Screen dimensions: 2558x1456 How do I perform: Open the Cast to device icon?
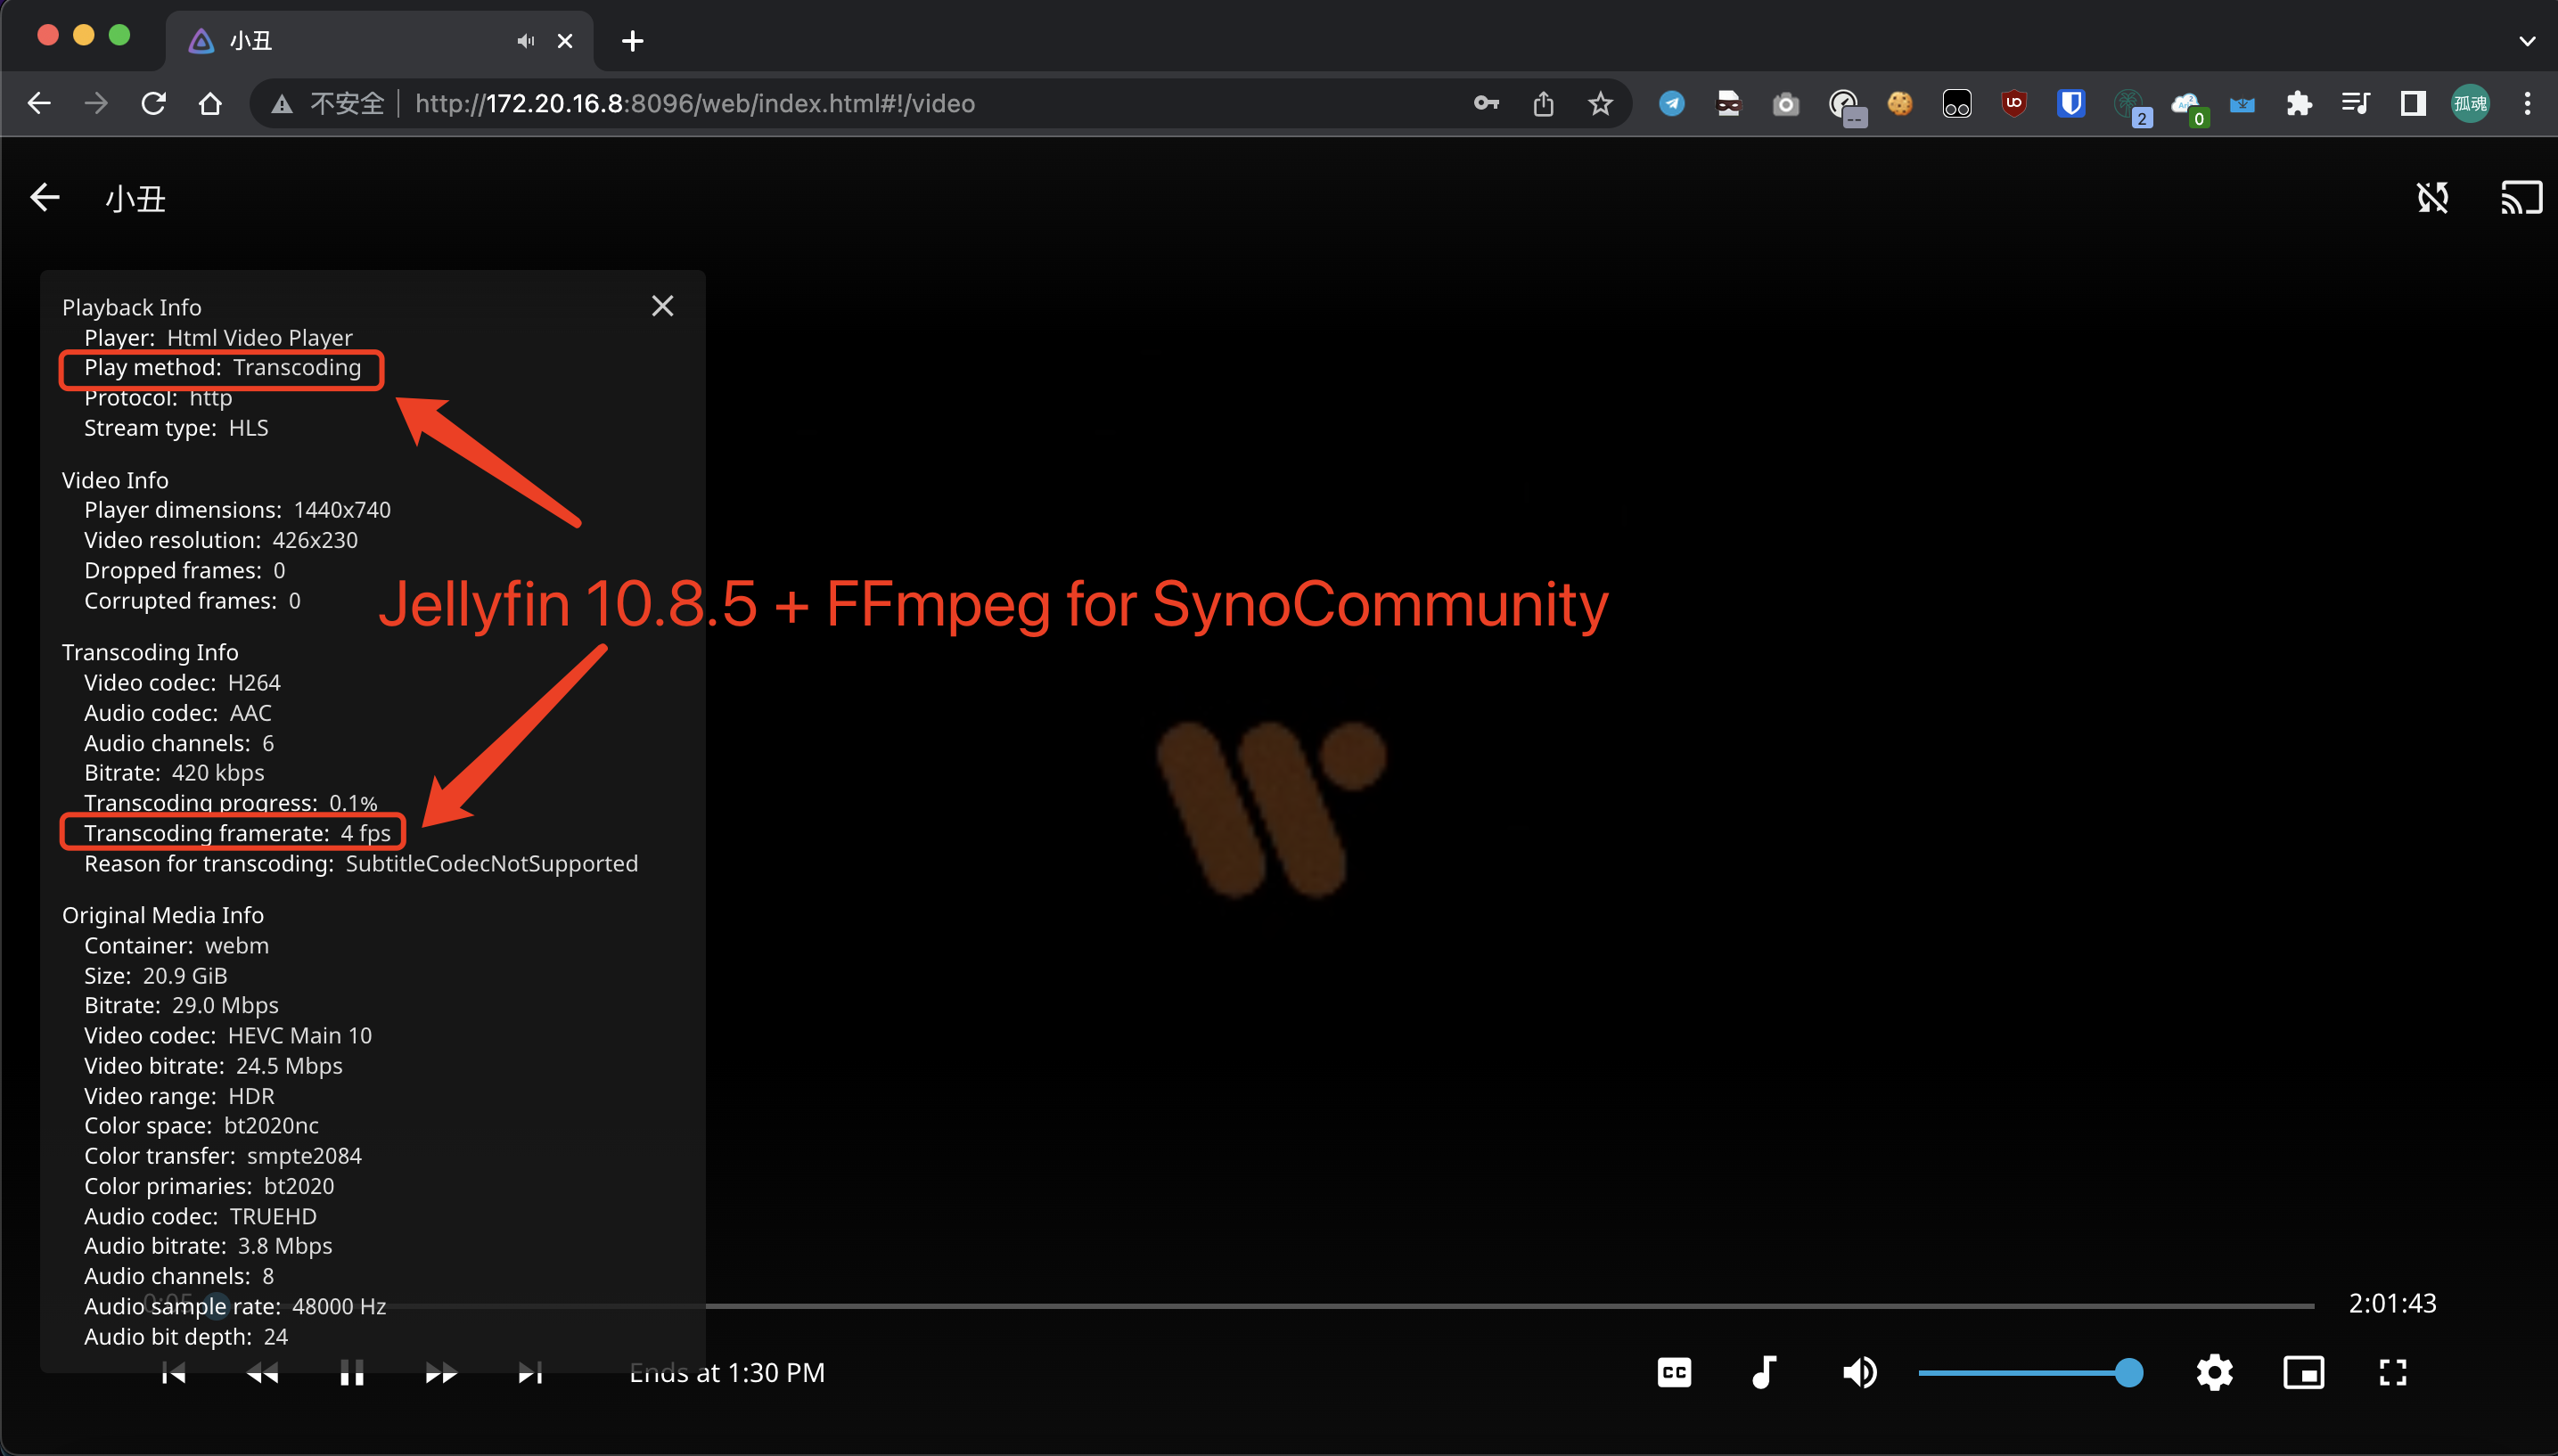(2519, 197)
